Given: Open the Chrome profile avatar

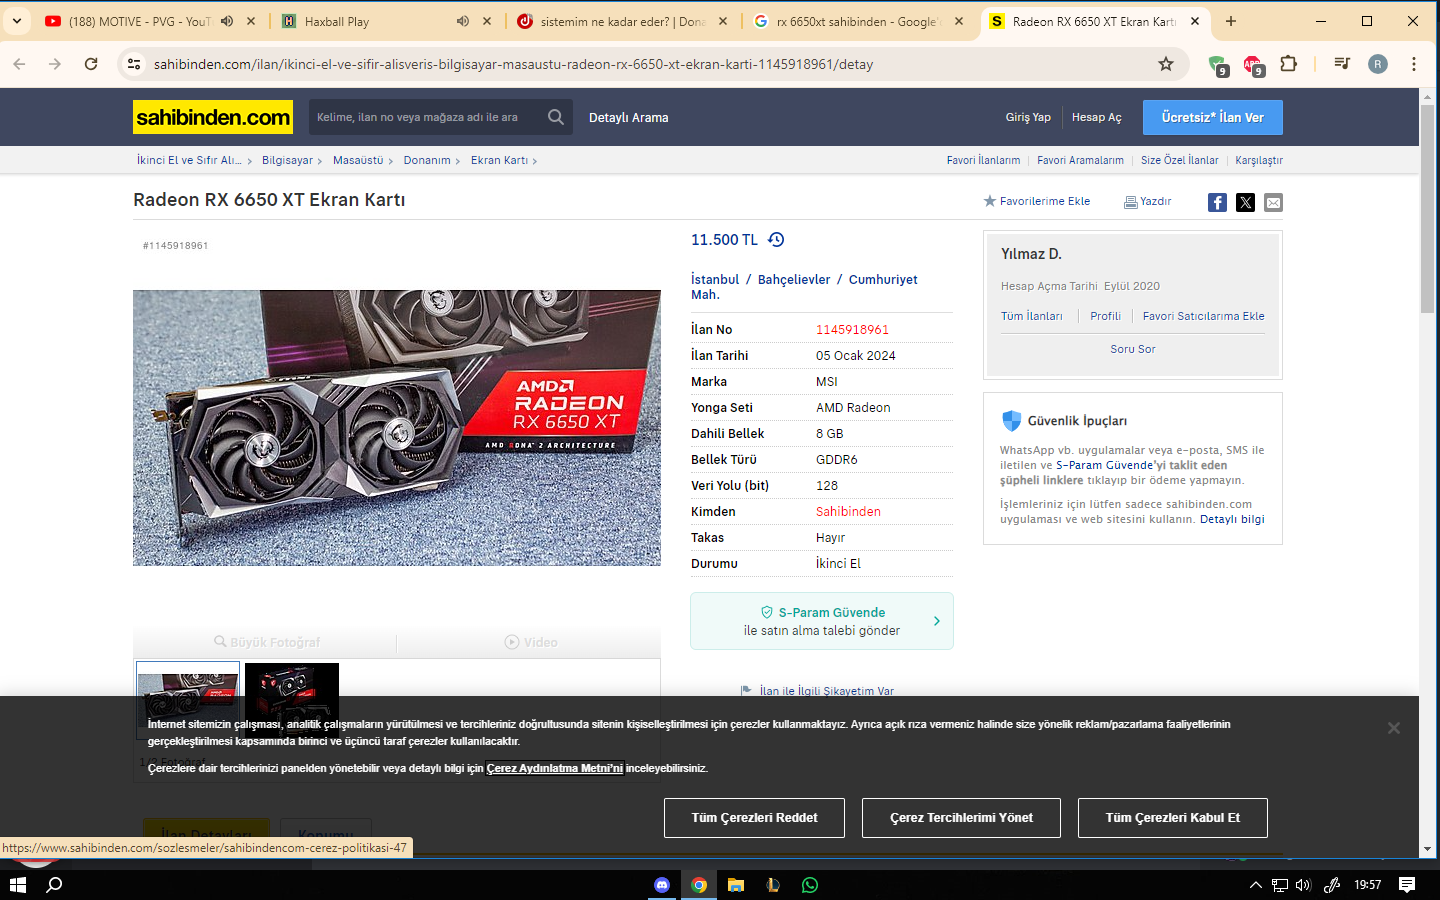Looking at the screenshot, I should point(1378,64).
